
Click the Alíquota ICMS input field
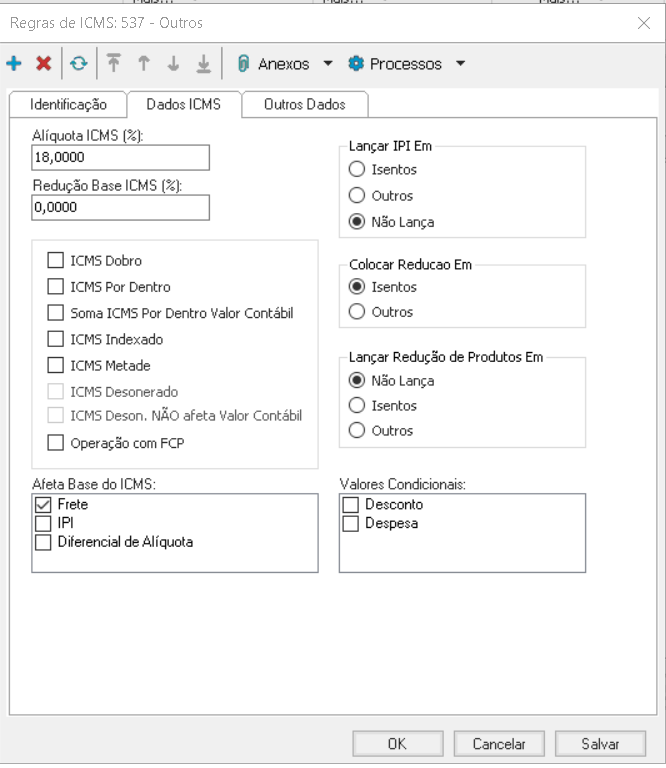point(120,158)
